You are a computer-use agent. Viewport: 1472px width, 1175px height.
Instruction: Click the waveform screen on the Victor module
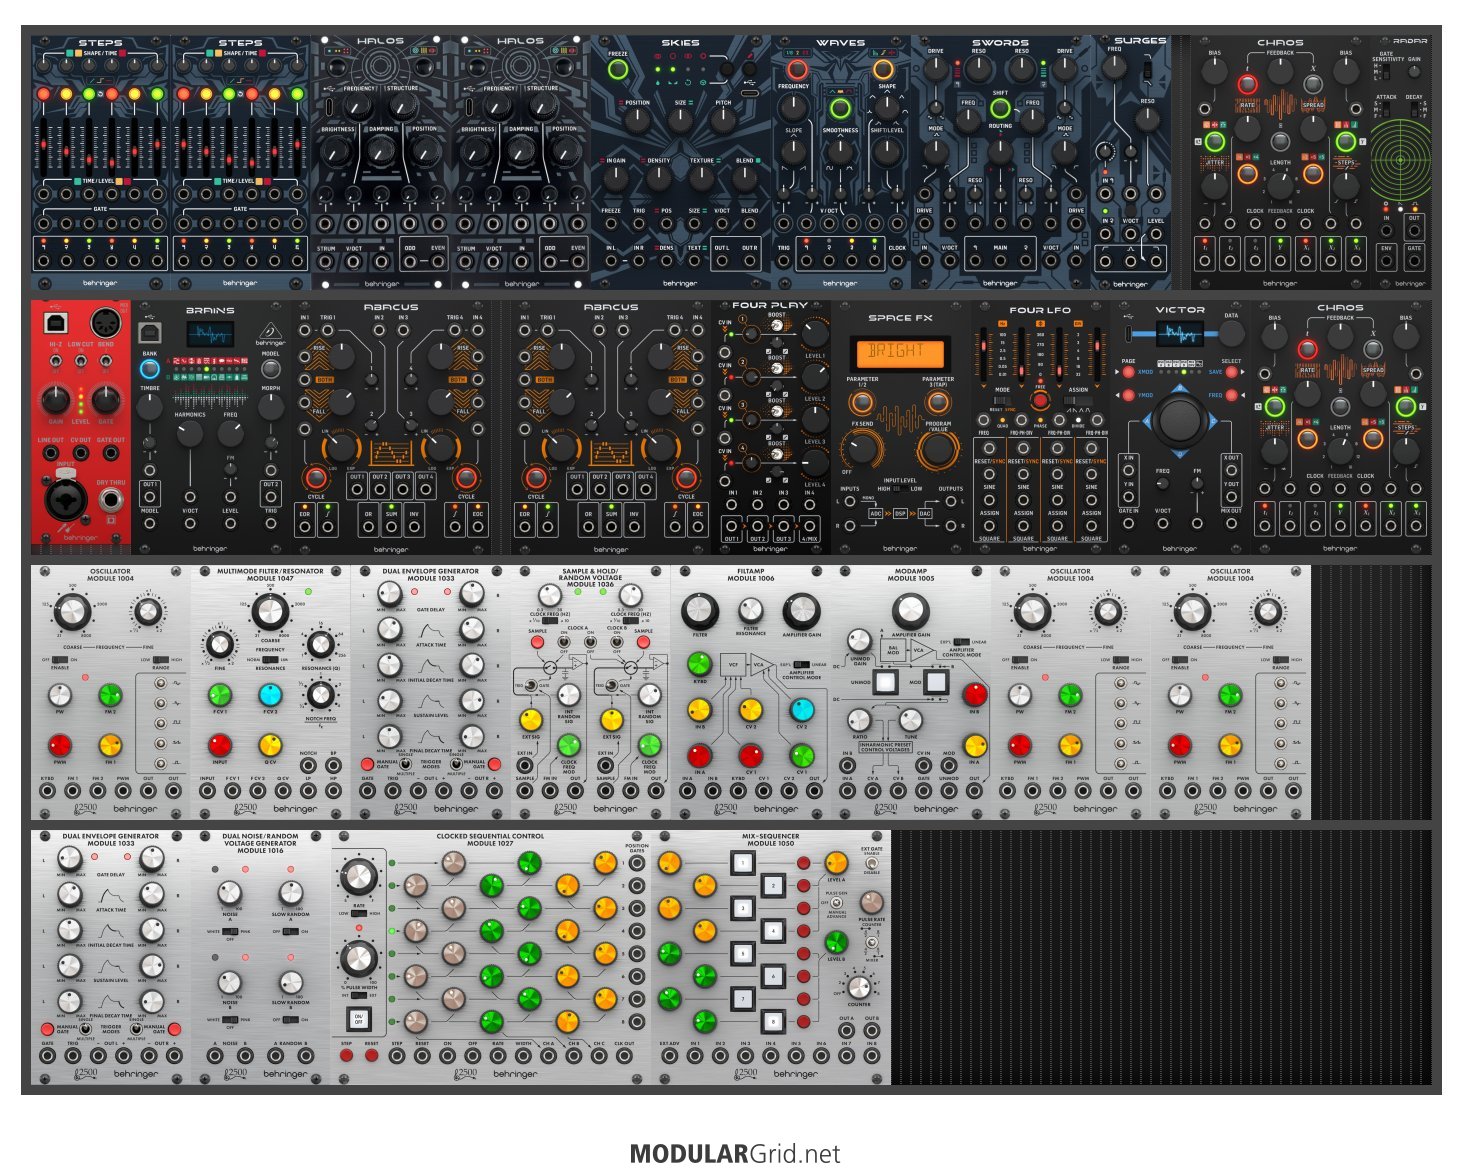pos(1179,333)
